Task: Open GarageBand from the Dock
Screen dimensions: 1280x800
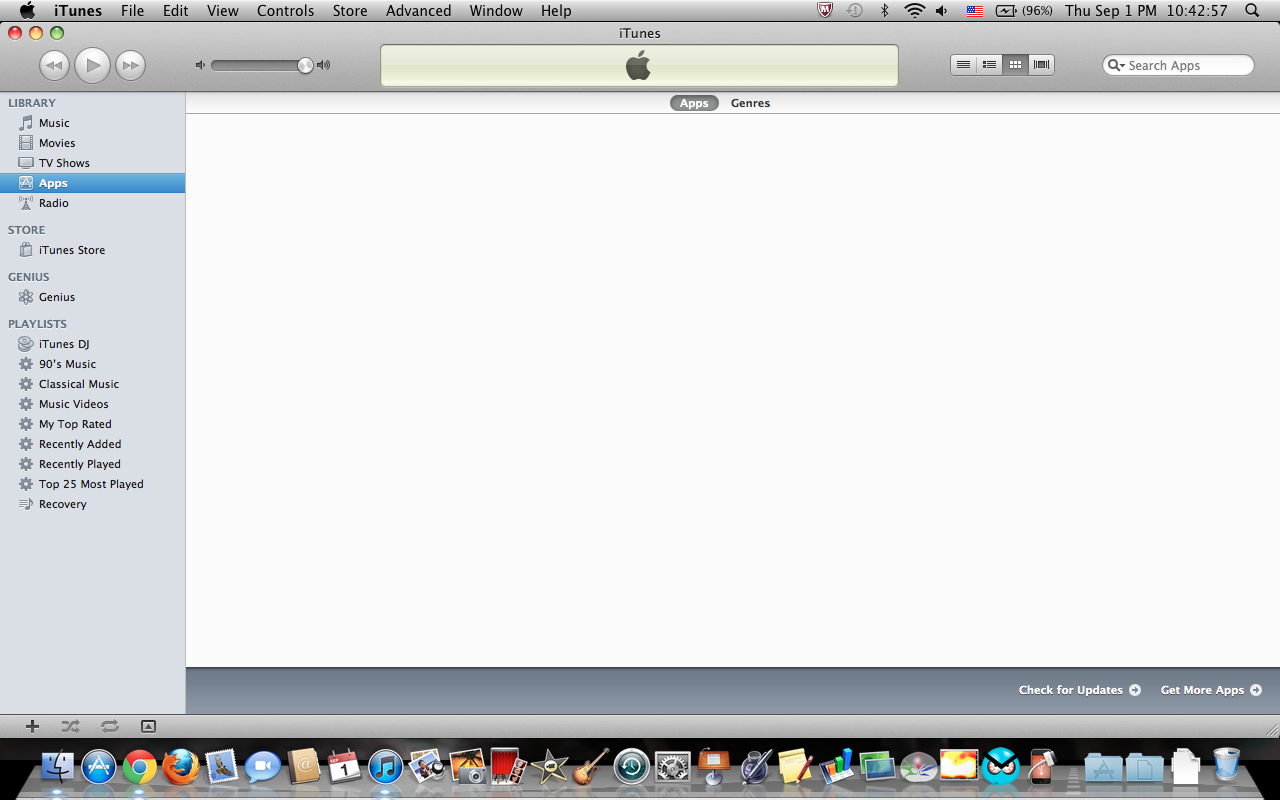Action: (x=591, y=767)
